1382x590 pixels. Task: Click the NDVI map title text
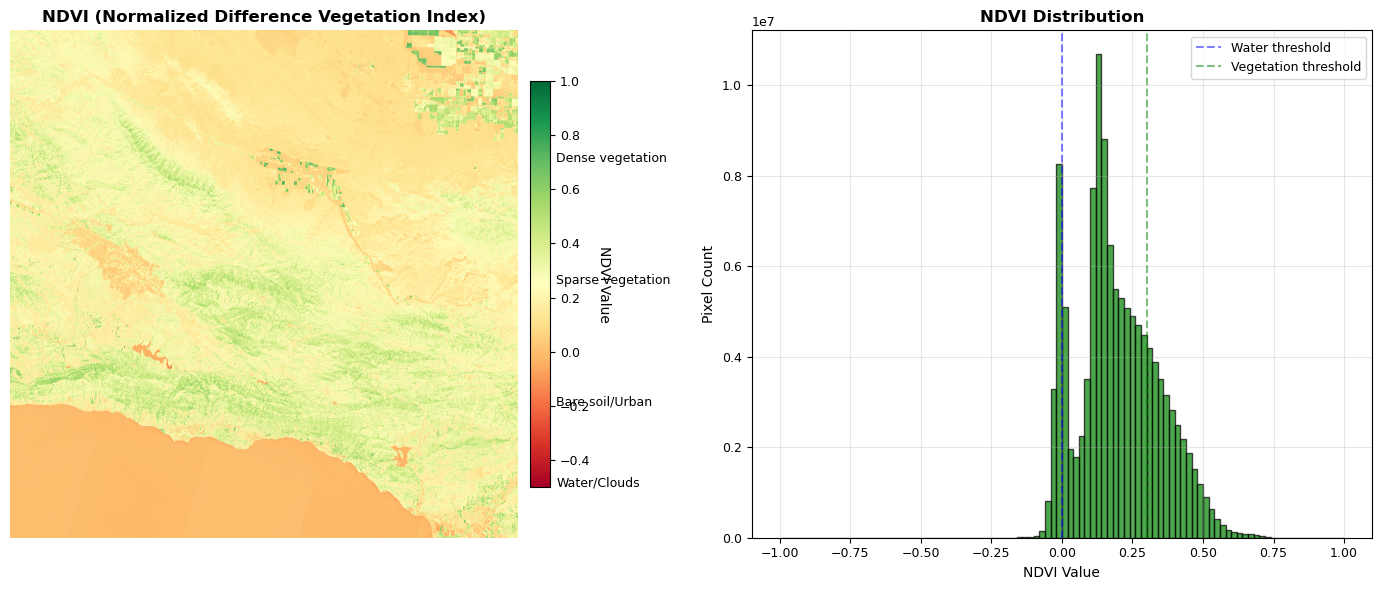(264, 17)
